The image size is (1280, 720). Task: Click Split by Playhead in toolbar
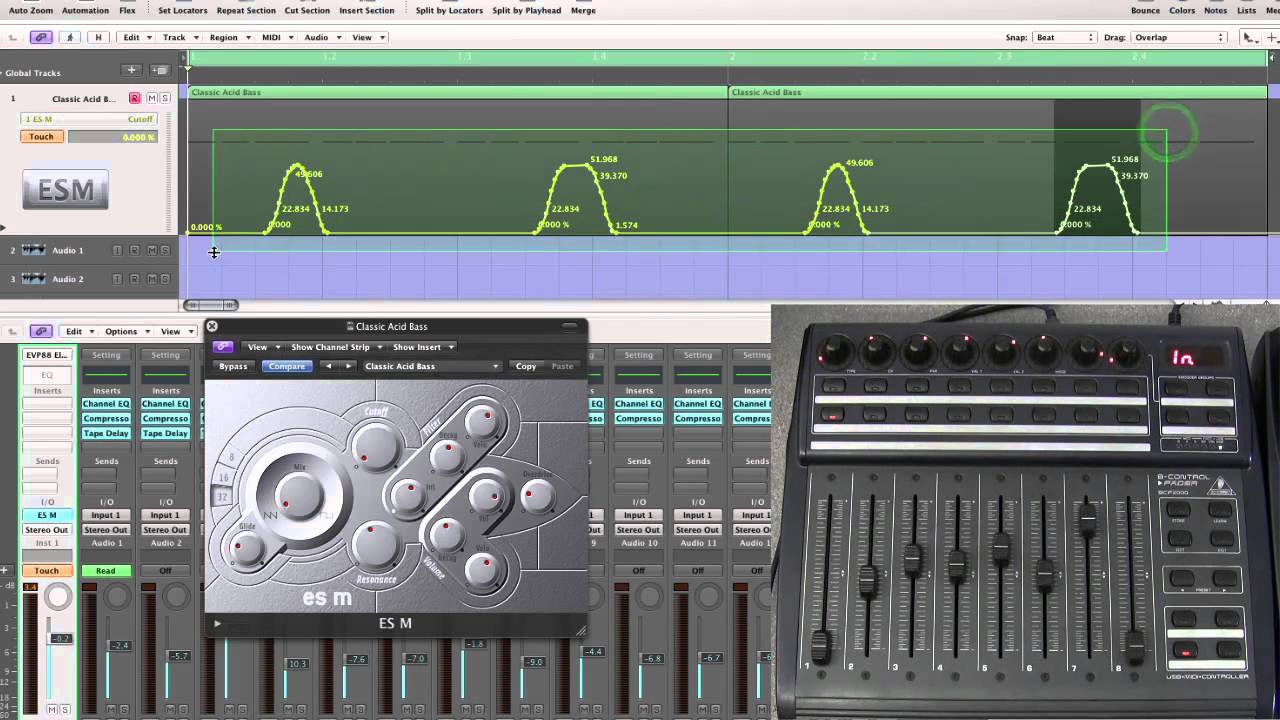[x=526, y=10]
